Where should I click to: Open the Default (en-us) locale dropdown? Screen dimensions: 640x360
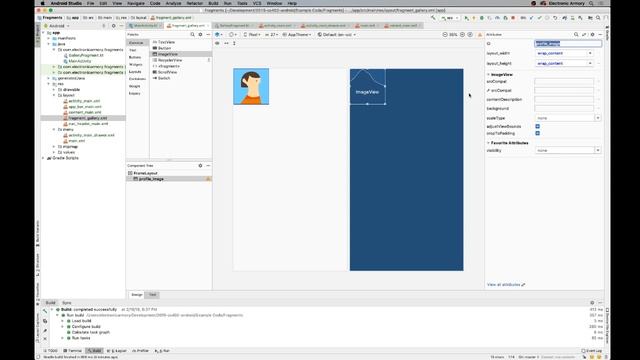tap(337, 35)
